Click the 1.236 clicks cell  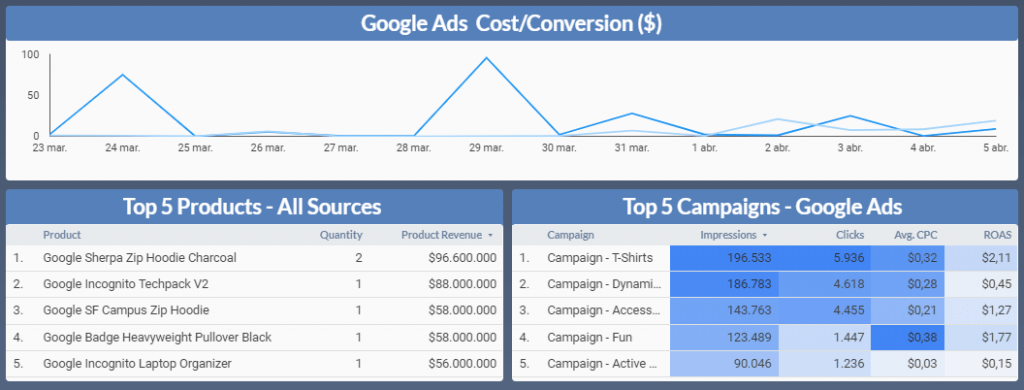(x=825, y=363)
